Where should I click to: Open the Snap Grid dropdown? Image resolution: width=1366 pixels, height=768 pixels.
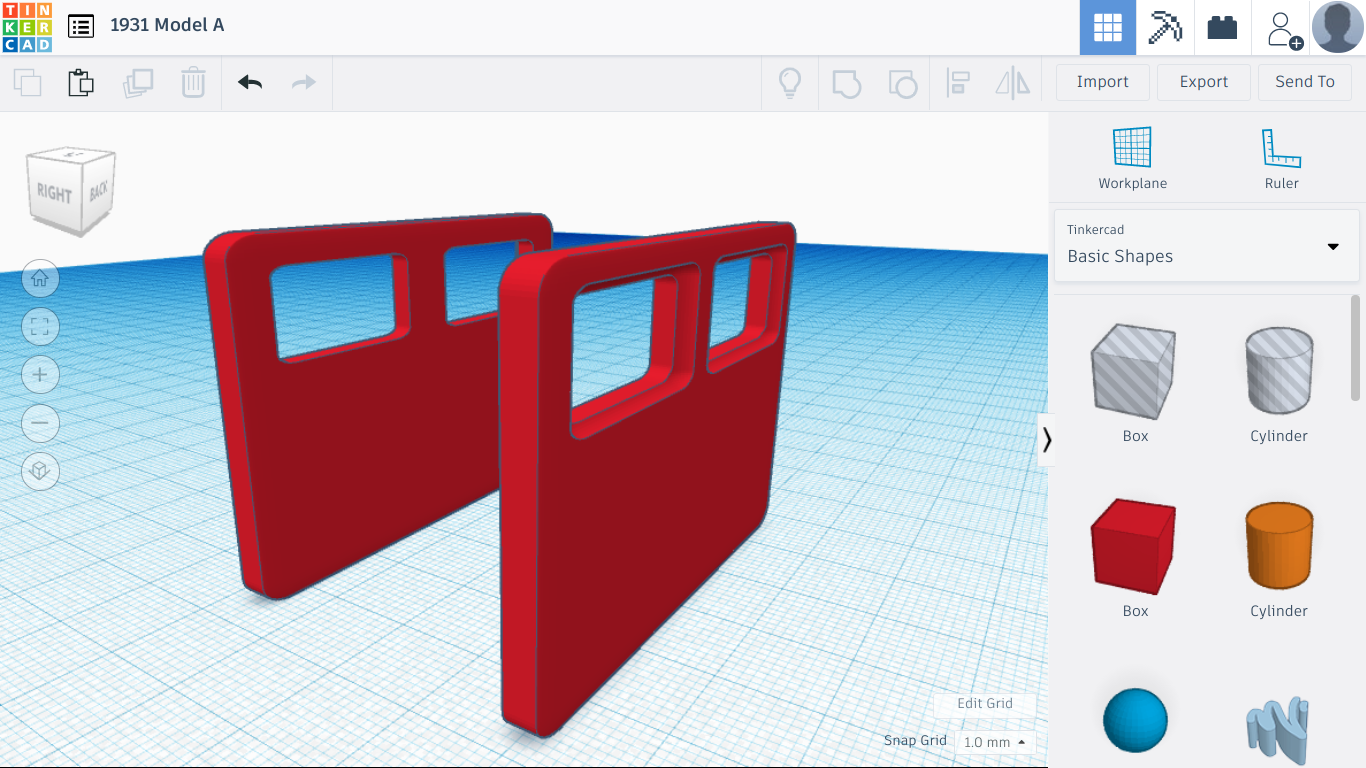click(993, 742)
